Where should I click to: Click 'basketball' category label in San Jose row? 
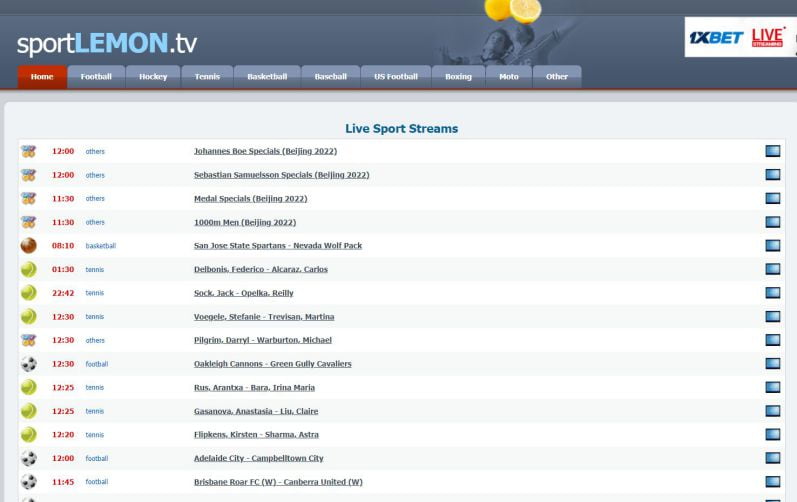click(101, 246)
